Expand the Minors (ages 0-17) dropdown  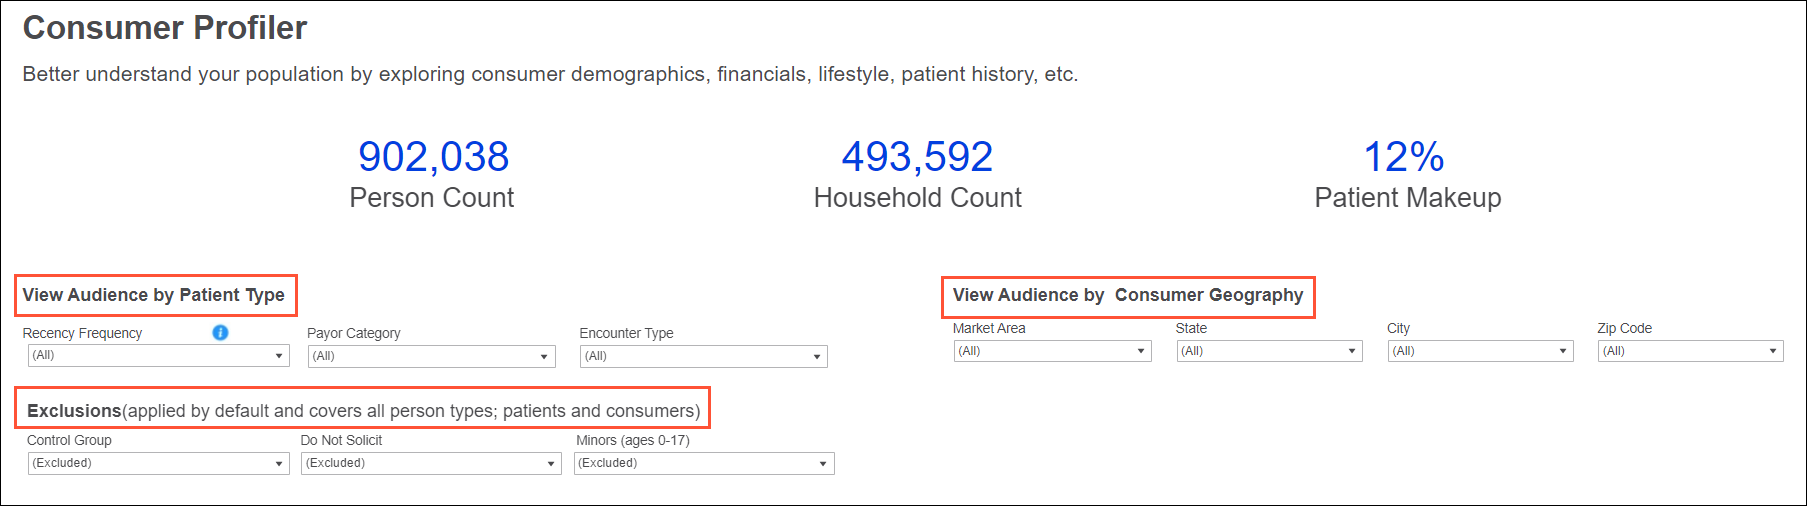704,463
